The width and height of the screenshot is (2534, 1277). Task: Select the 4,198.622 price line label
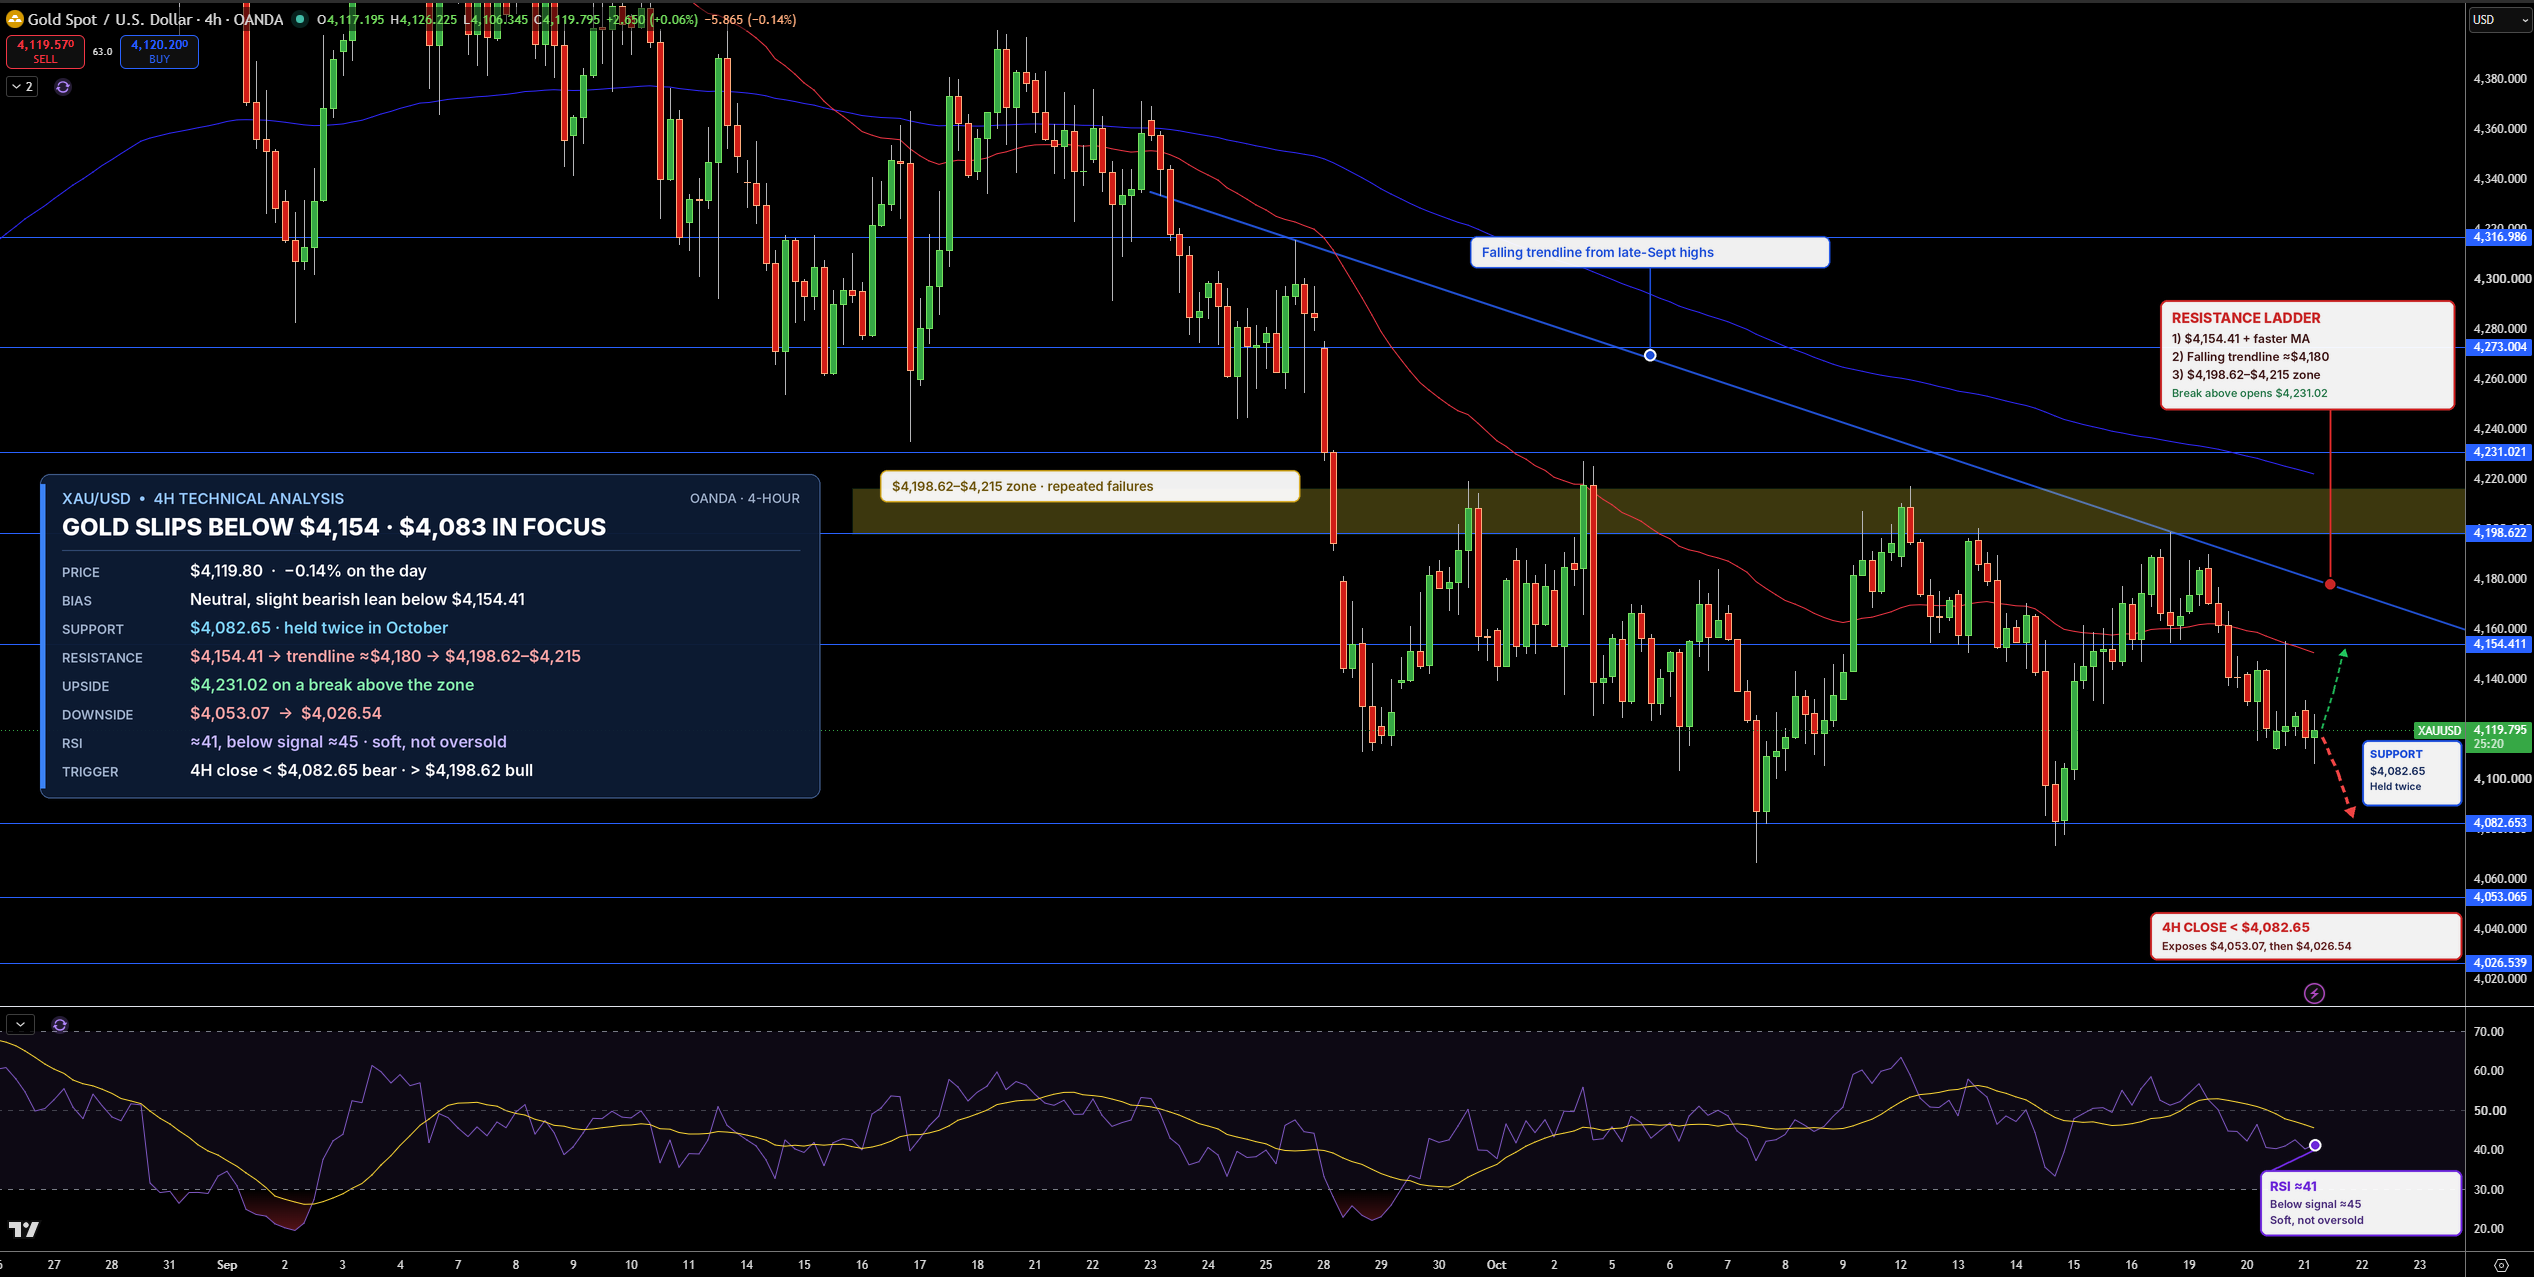(2499, 533)
